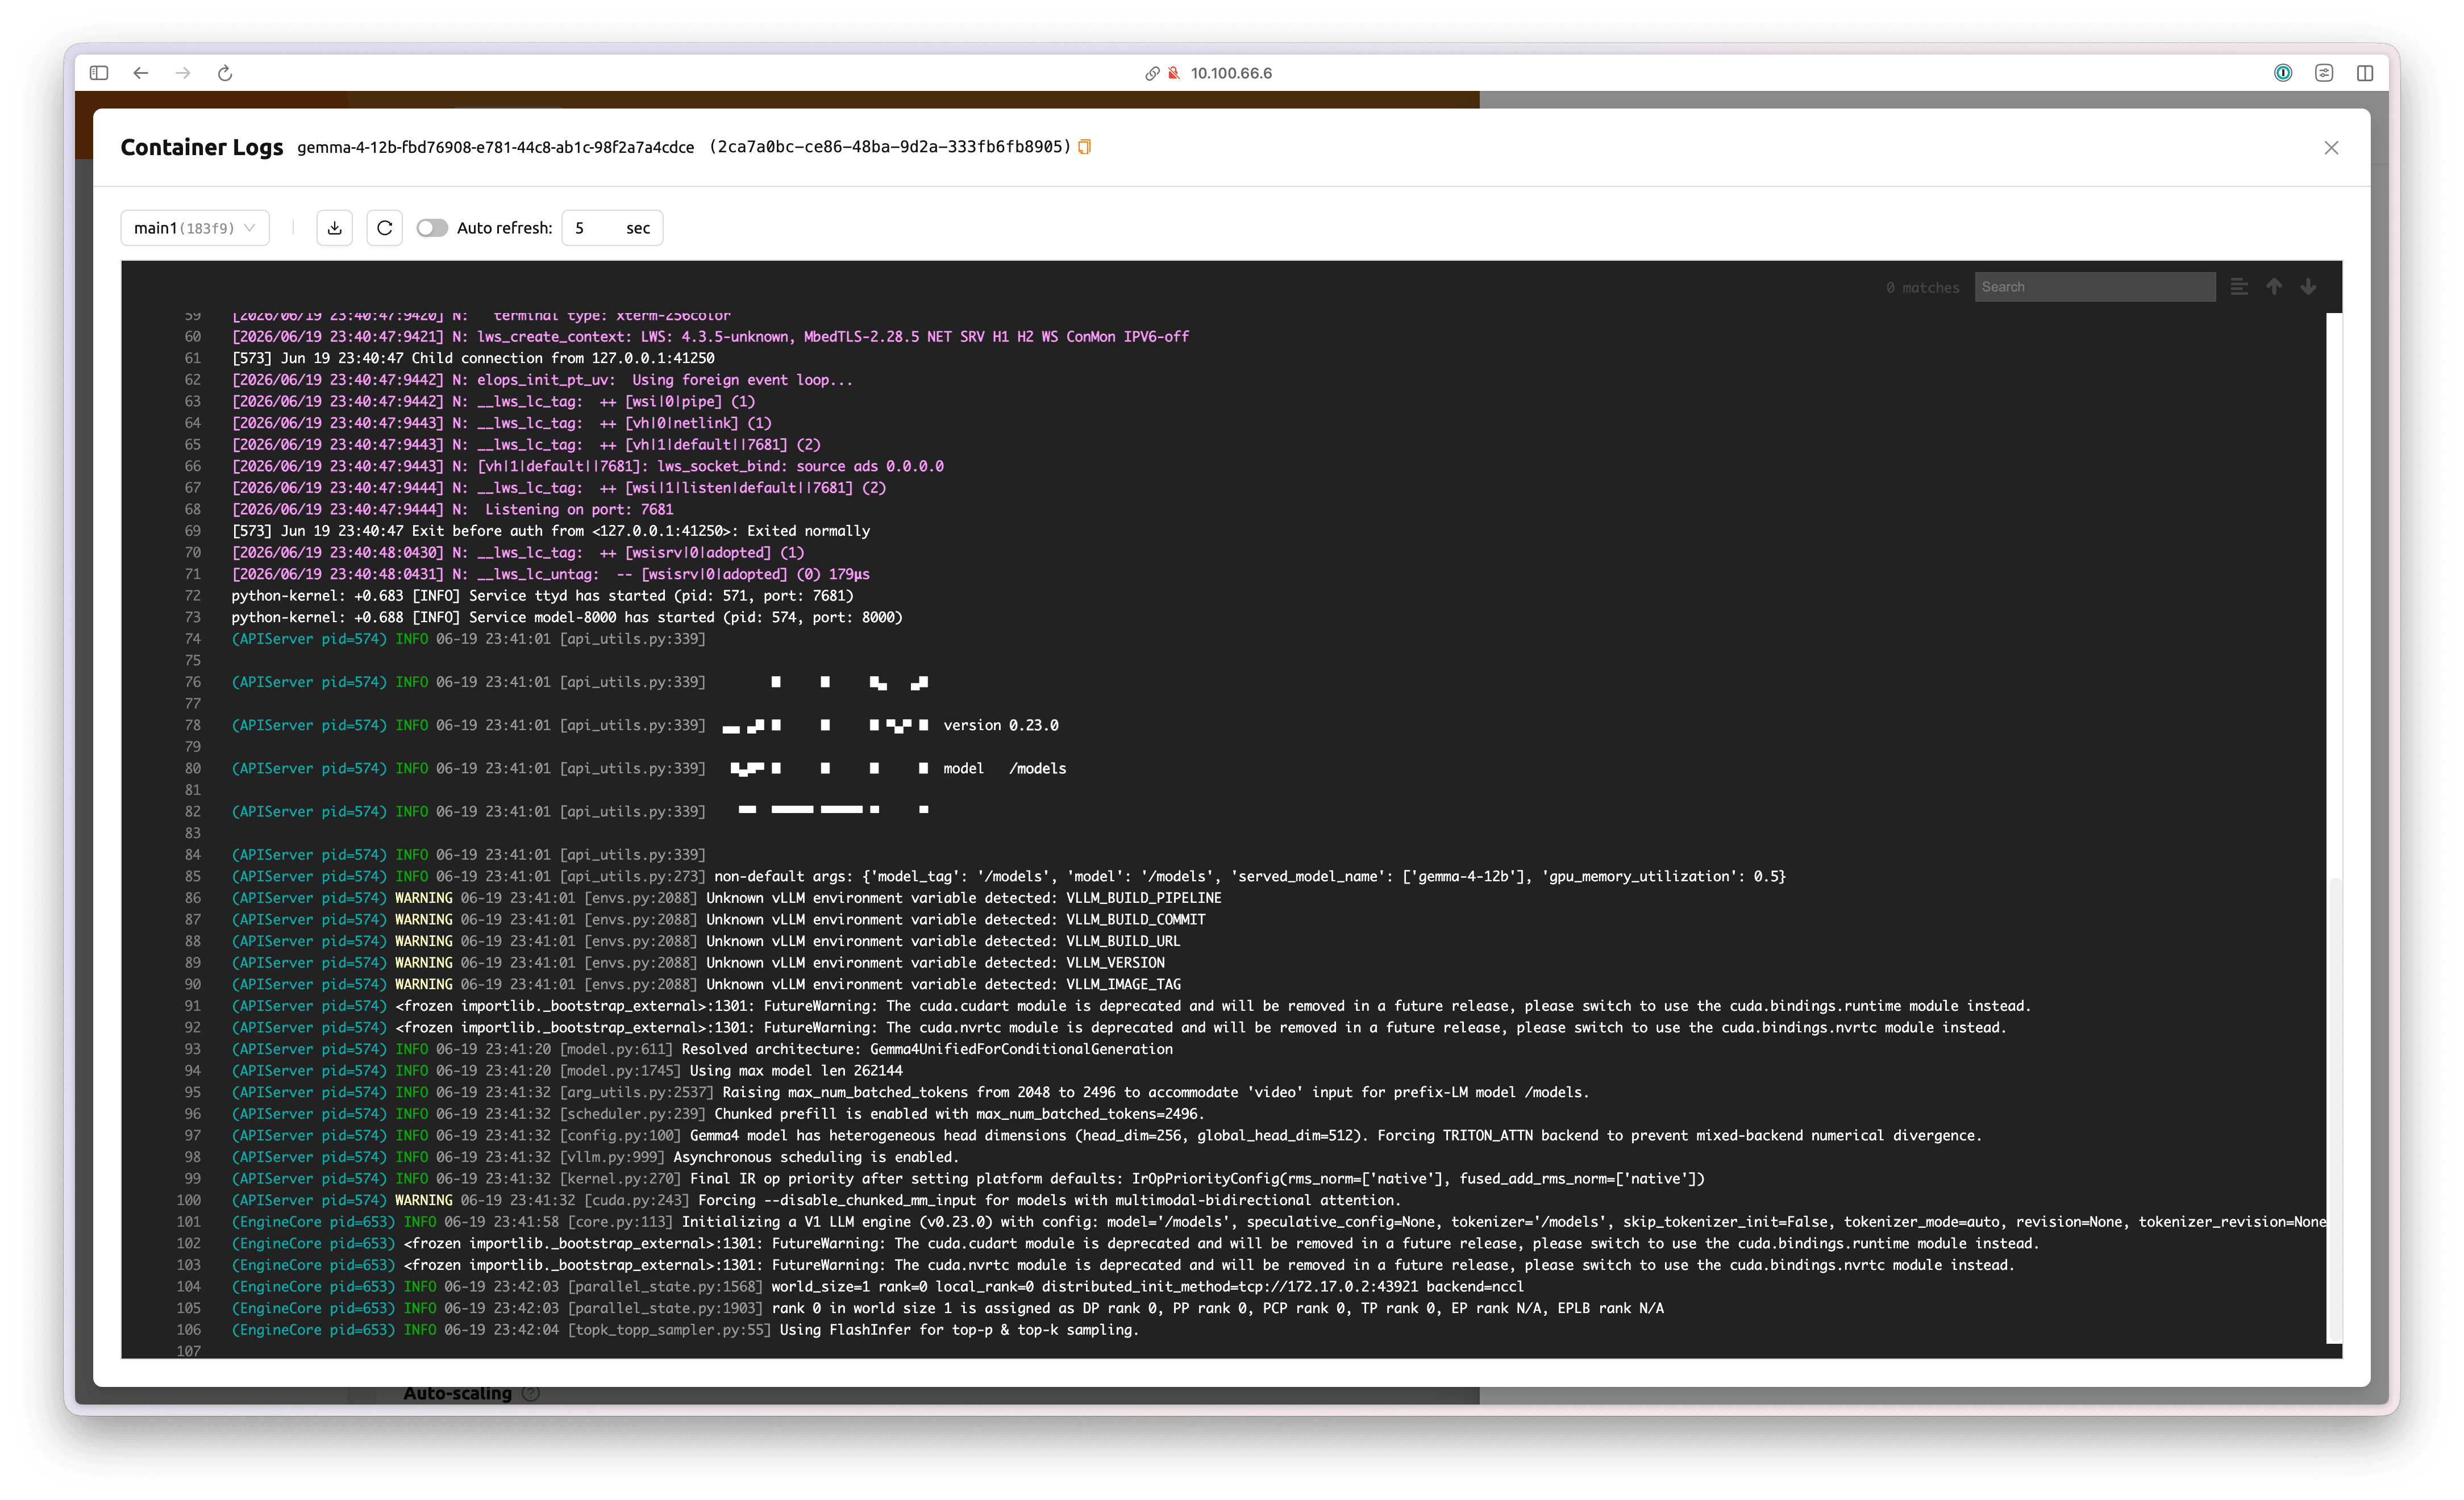Click 'Exited normally' log line 69
This screenshot has height=1500, width=2464.
click(x=551, y=531)
